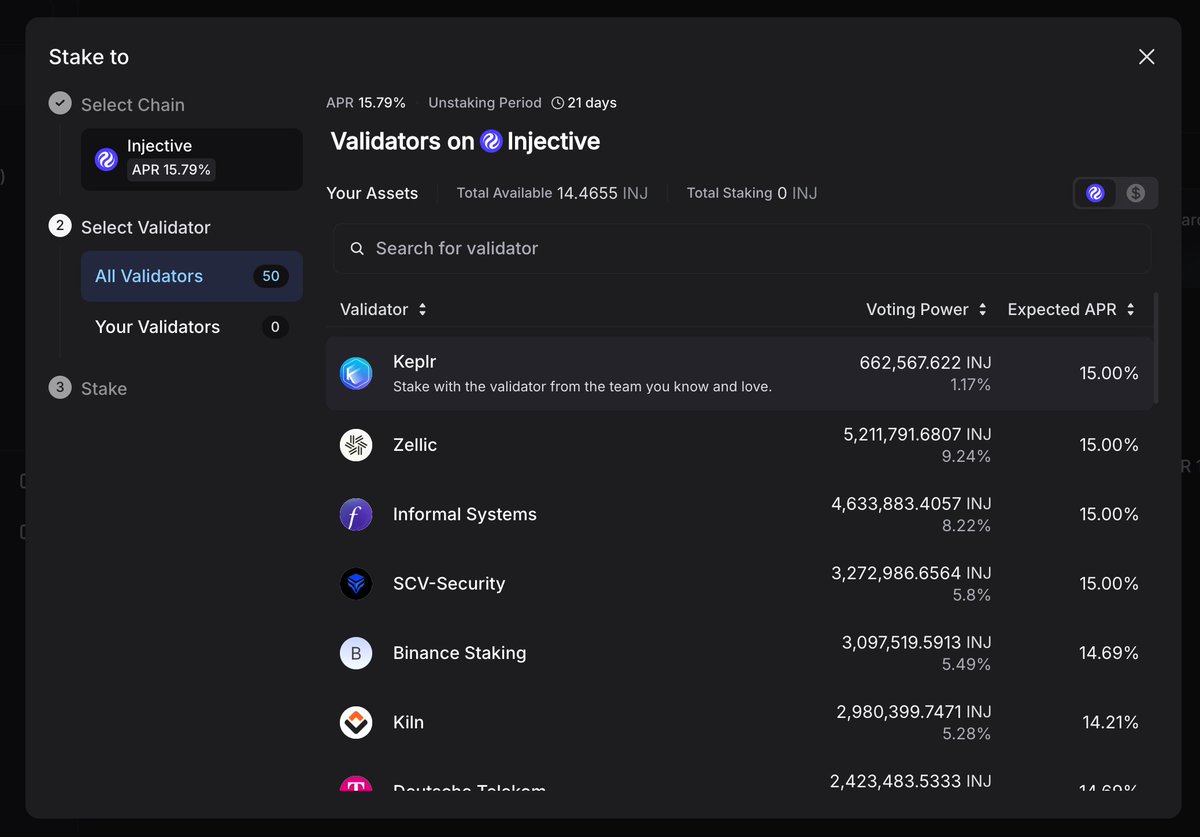Go to Select Validator step
Screen dimensions: 1200x837
[x=130, y=227]
